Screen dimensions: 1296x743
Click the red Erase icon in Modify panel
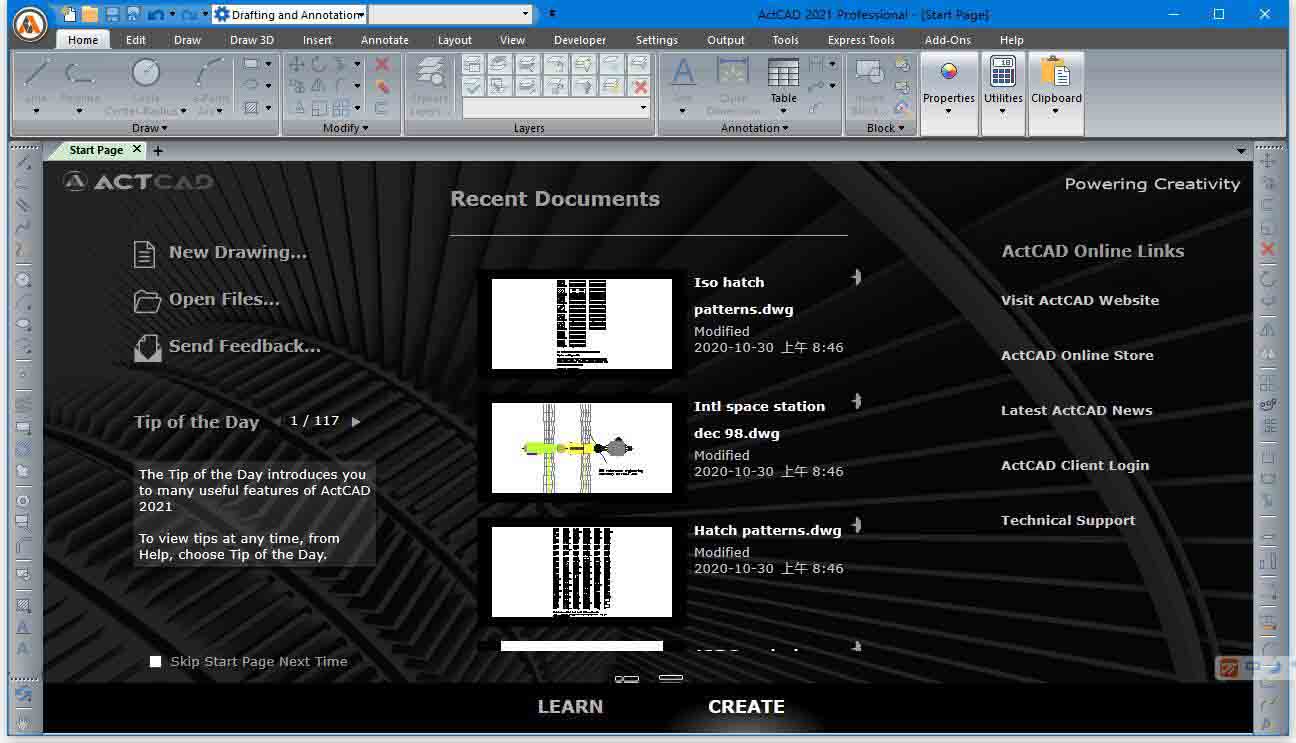(x=382, y=64)
